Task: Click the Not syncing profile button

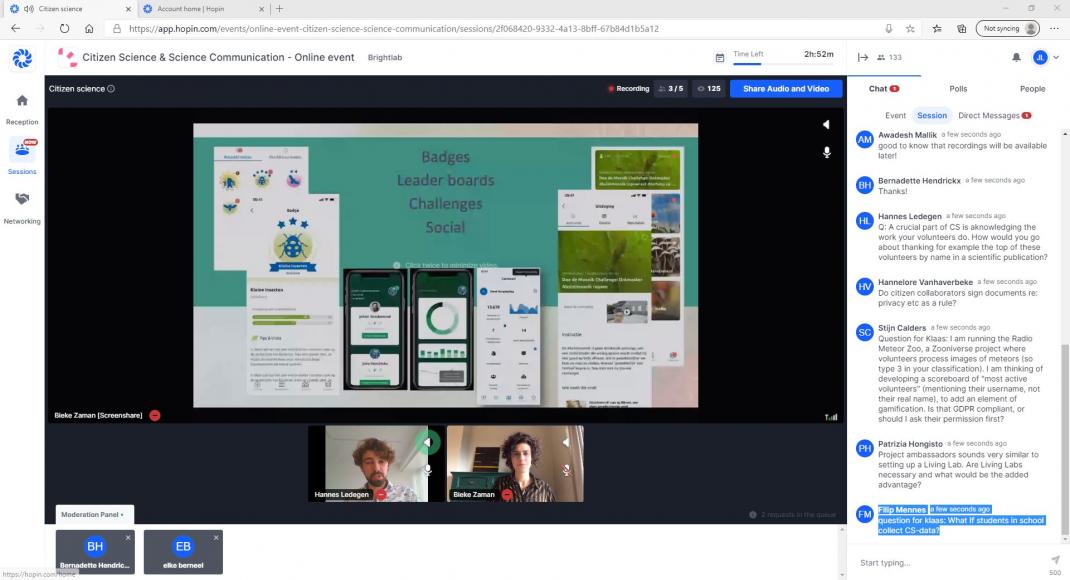Action: click(1007, 29)
